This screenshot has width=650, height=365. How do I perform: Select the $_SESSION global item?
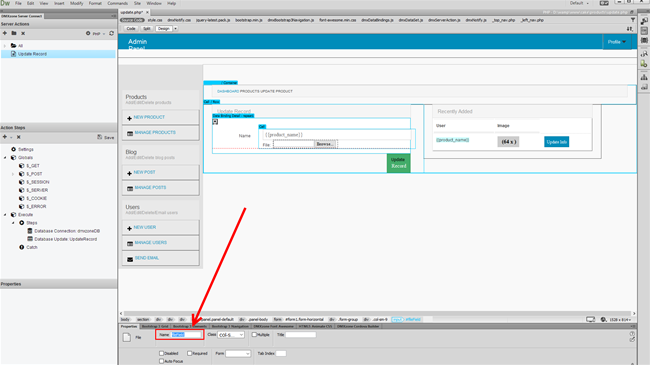pos(38,182)
